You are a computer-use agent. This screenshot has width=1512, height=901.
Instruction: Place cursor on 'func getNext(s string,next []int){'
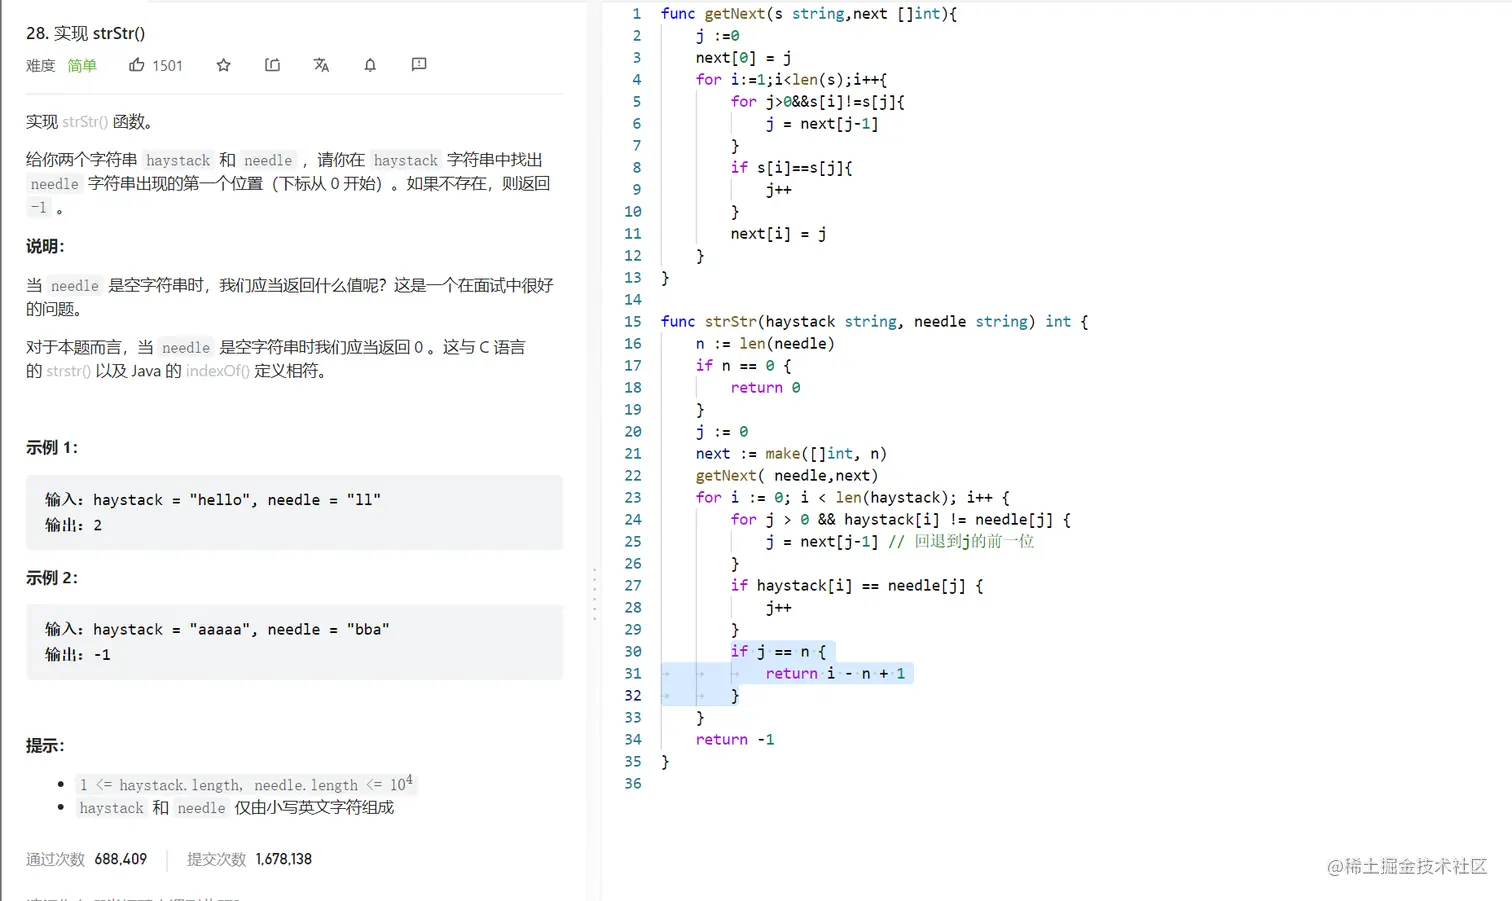809,14
